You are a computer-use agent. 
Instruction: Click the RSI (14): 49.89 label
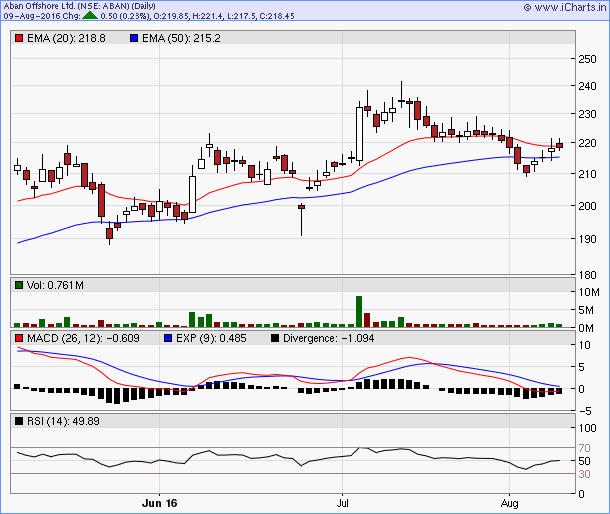coord(63,421)
